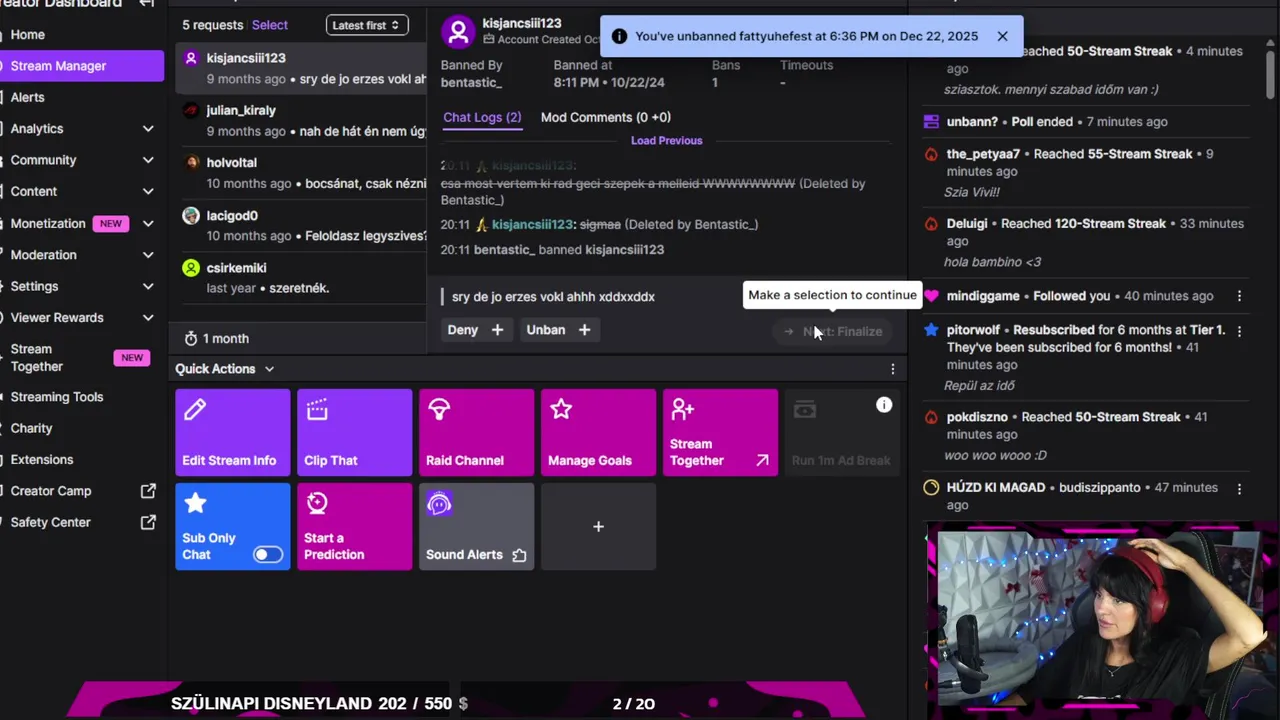Add new quick action plus tile
The height and width of the screenshot is (720, 1280).
[599, 527]
